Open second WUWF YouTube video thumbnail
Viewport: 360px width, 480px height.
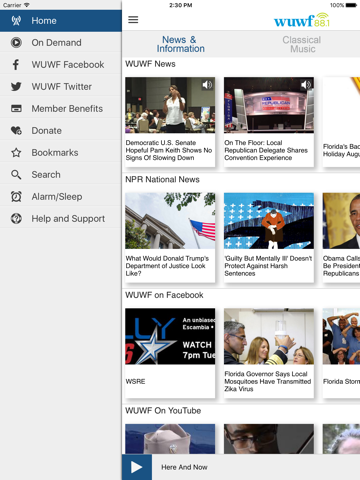[269, 439]
